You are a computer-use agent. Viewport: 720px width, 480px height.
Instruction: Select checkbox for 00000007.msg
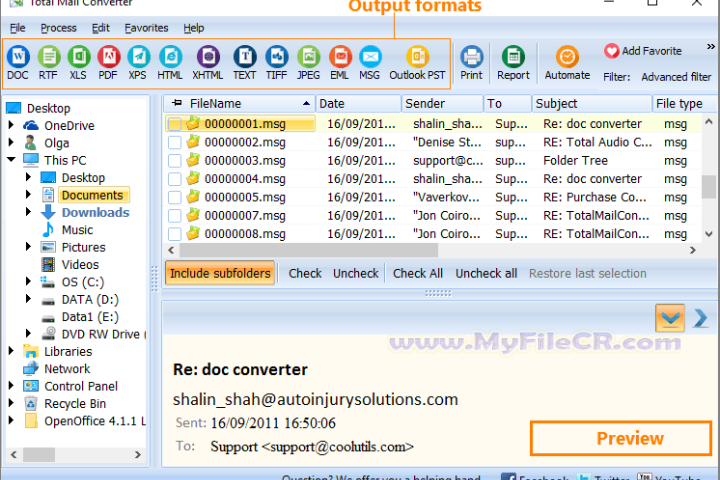pos(174,216)
